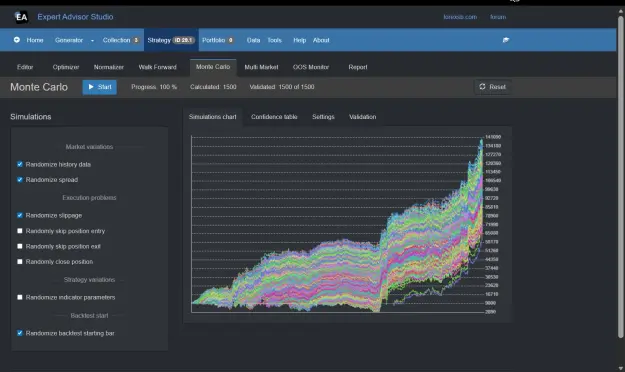The width and height of the screenshot is (625, 372).
Task: Uncheck Randomize history data
Action: pyautogui.click(x=20, y=164)
